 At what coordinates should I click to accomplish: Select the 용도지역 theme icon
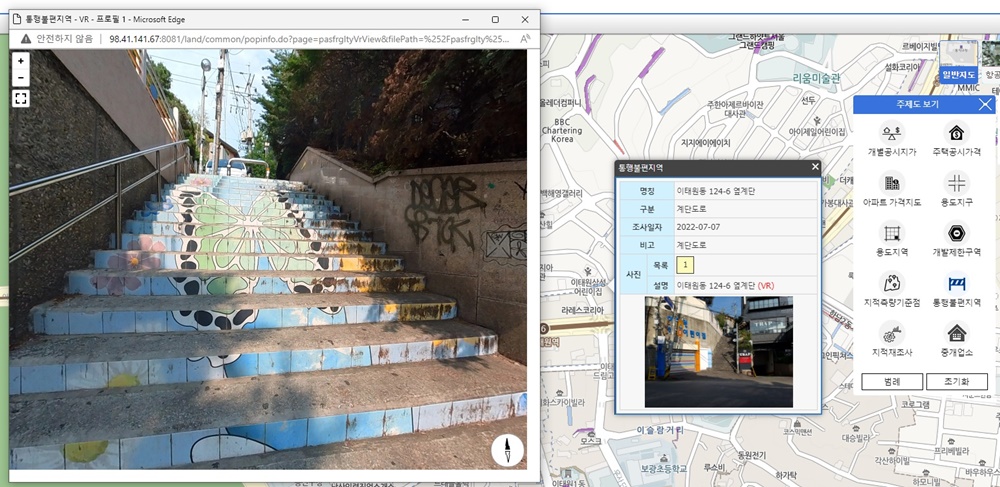coord(892,233)
